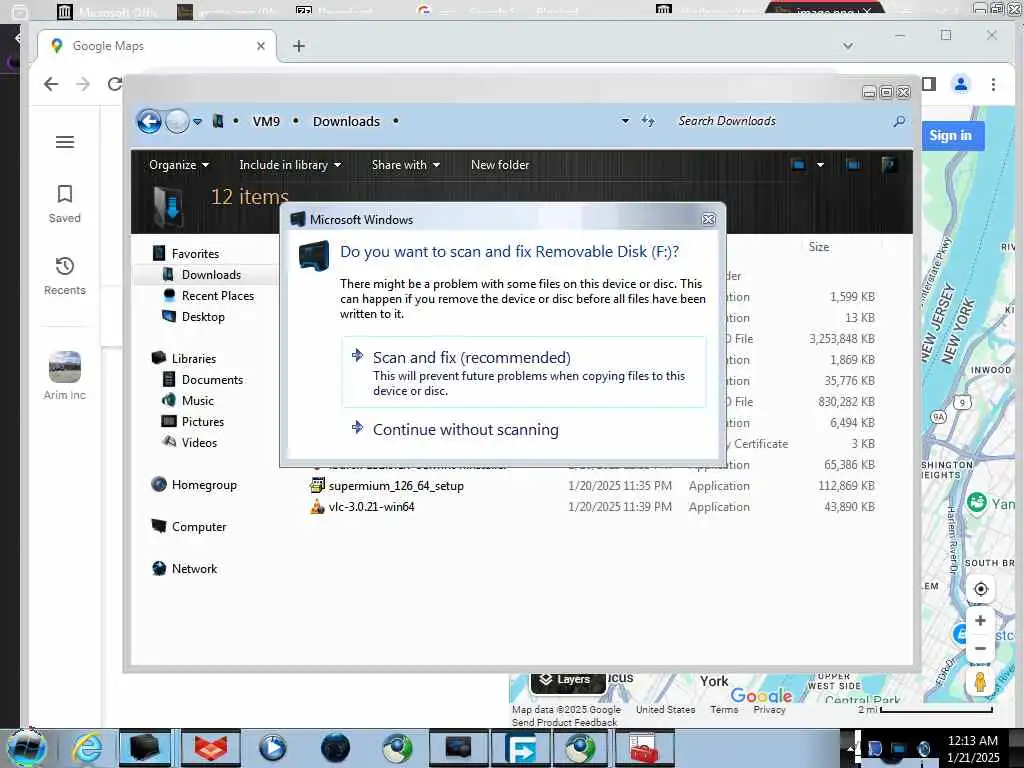This screenshot has height=768, width=1024.
Task: Click the address bar refresh icon
Action: pyautogui.click(x=648, y=121)
